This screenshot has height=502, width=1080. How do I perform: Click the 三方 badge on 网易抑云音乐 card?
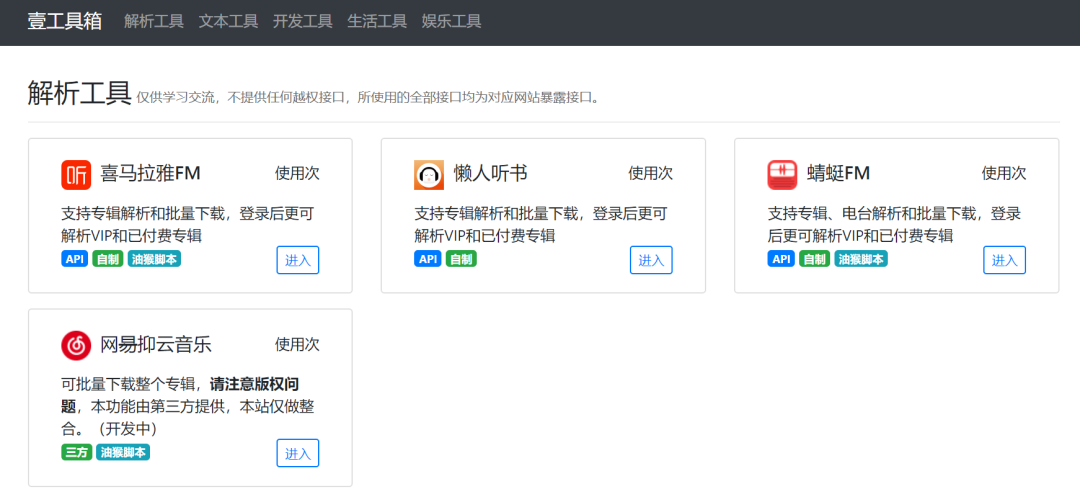(76, 452)
